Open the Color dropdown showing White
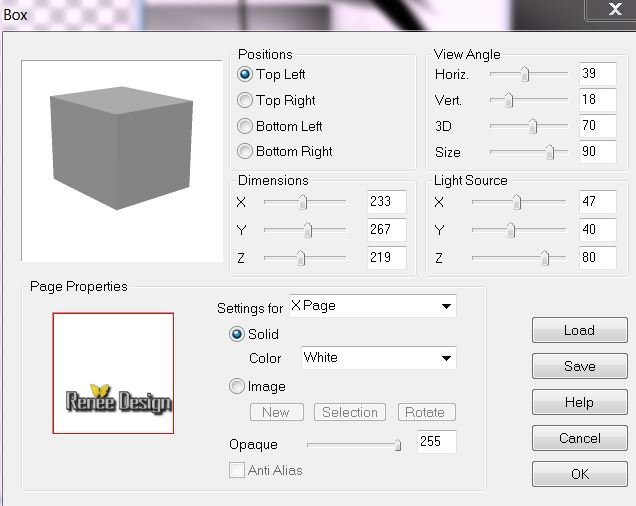Viewport: 636px width, 506px height. [379, 358]
